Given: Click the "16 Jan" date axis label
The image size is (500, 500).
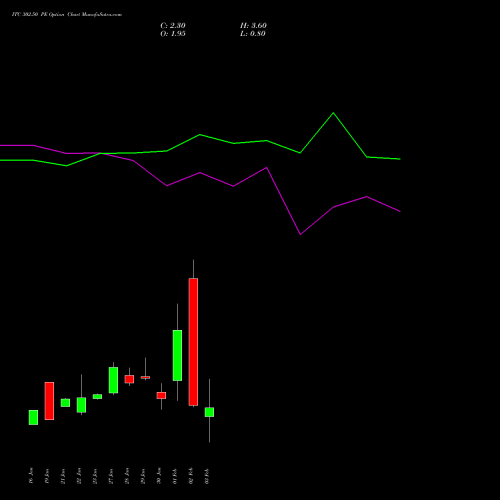Looking at the screenshot, I should (31, 476).
